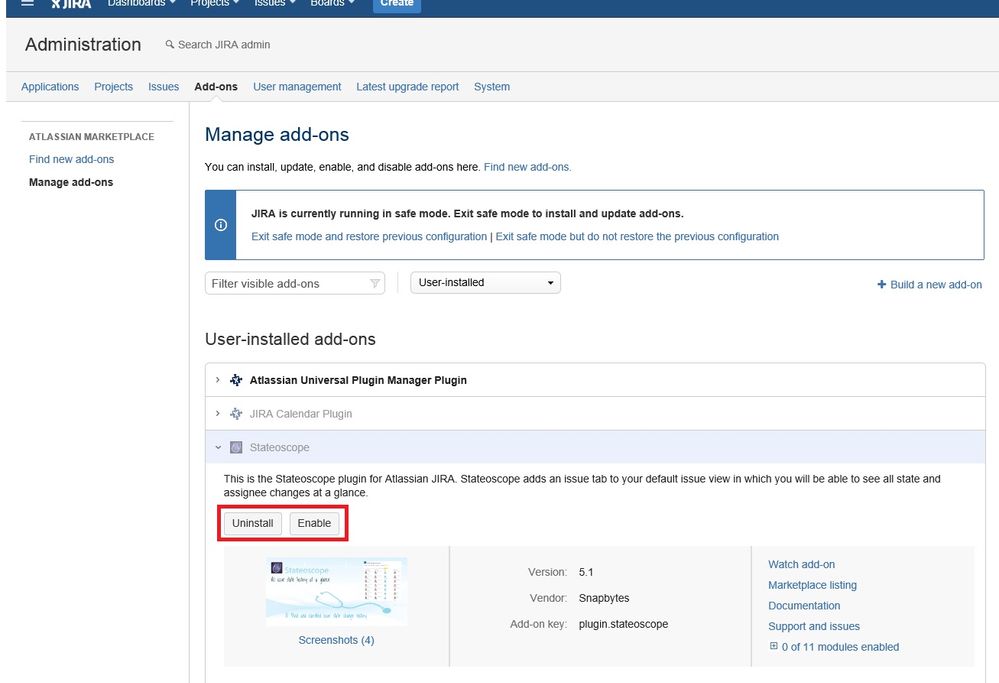Viewport: 999px width, 683px height.
Task: Open the User management tab
Action: pyautogui.click(x=297, y=87)
